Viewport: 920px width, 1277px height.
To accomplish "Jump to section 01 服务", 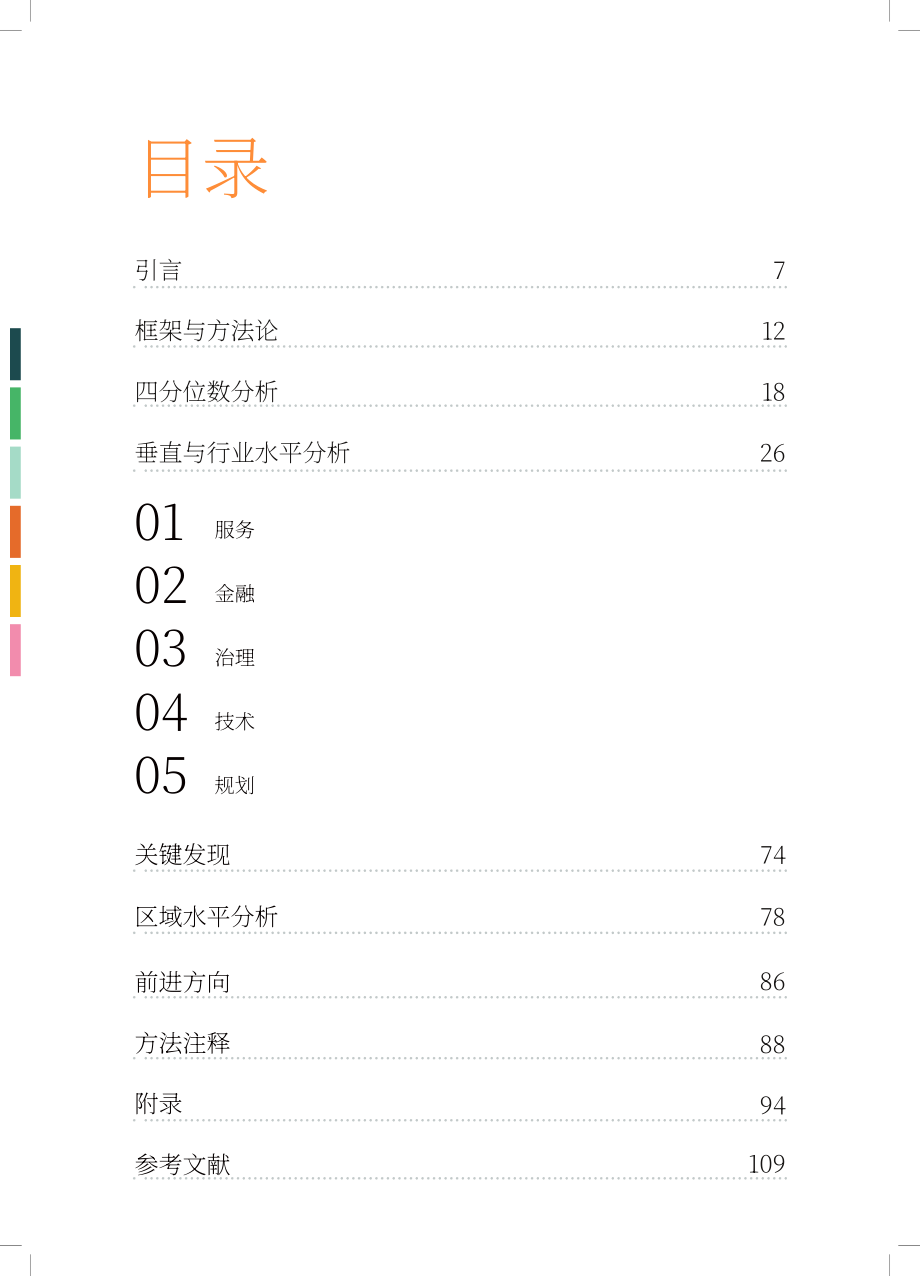I will pos(195,524).
